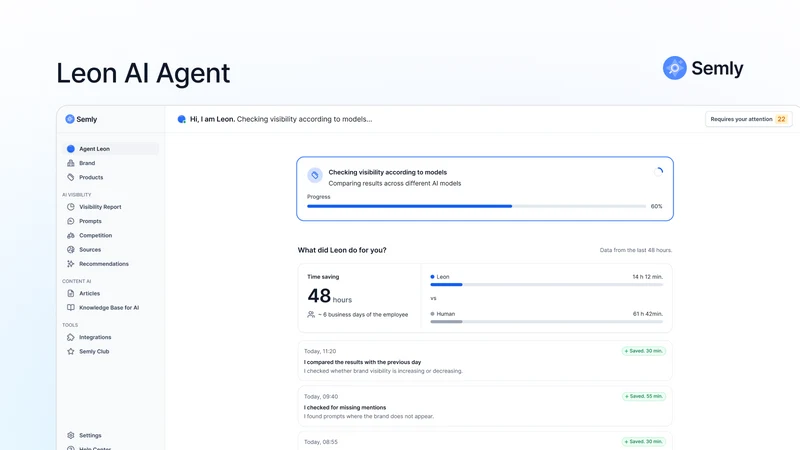Click 'What did Leon do for you?' heading
The width and height of the screenshot is (800, 450).
(x=342, y=251)
